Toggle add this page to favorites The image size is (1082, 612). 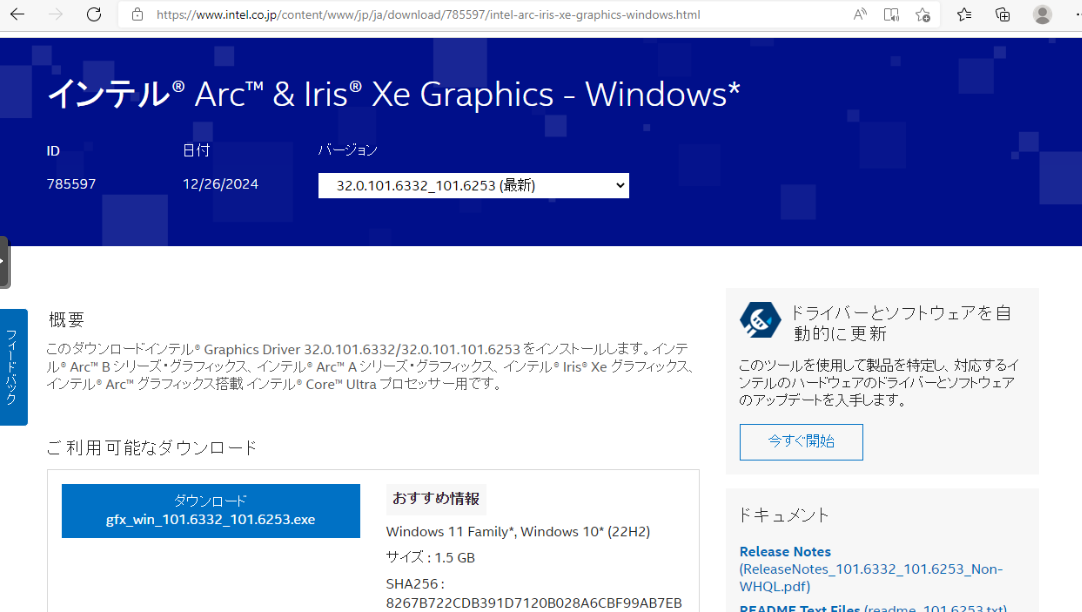[x=923, y=15]
